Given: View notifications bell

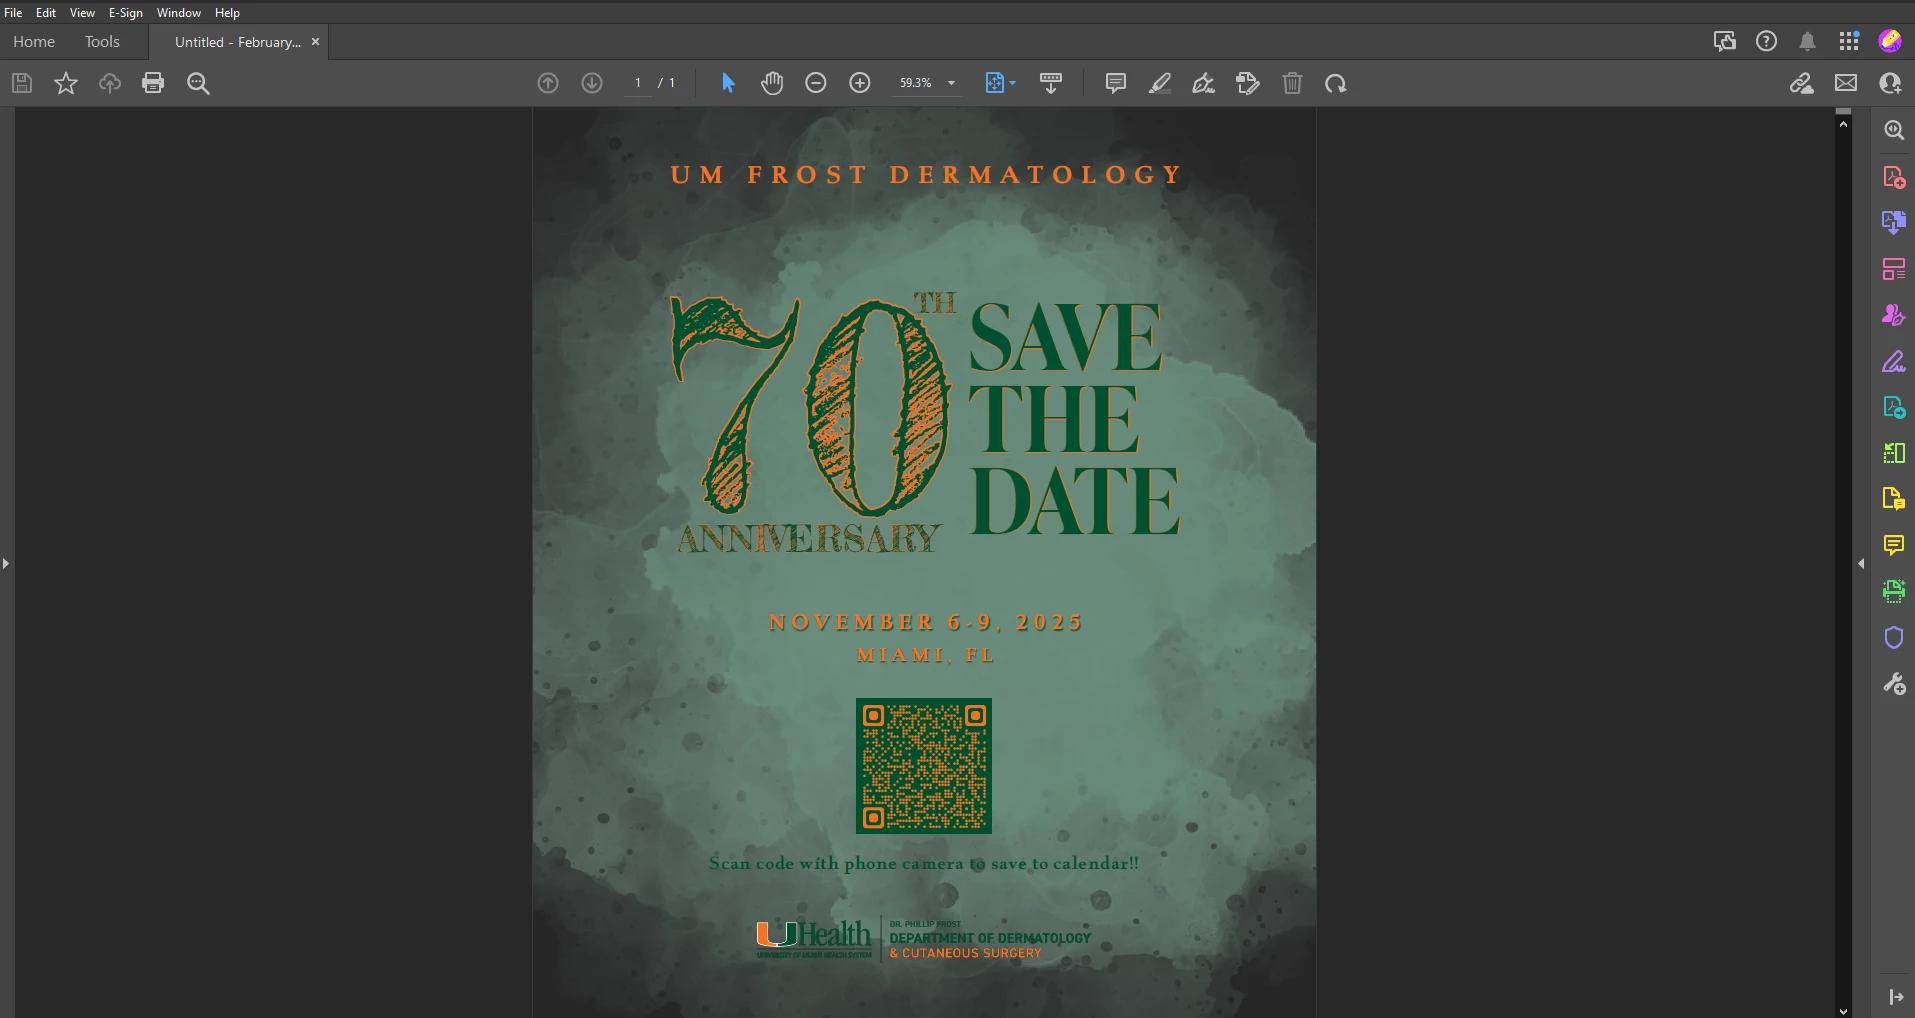Looking at the screenshot, I should coord(1807,41).
